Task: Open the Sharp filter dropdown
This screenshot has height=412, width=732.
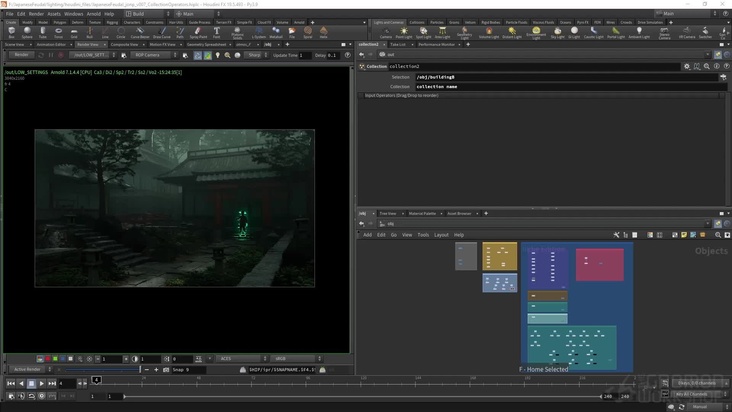Action: [x=257, y=55]
